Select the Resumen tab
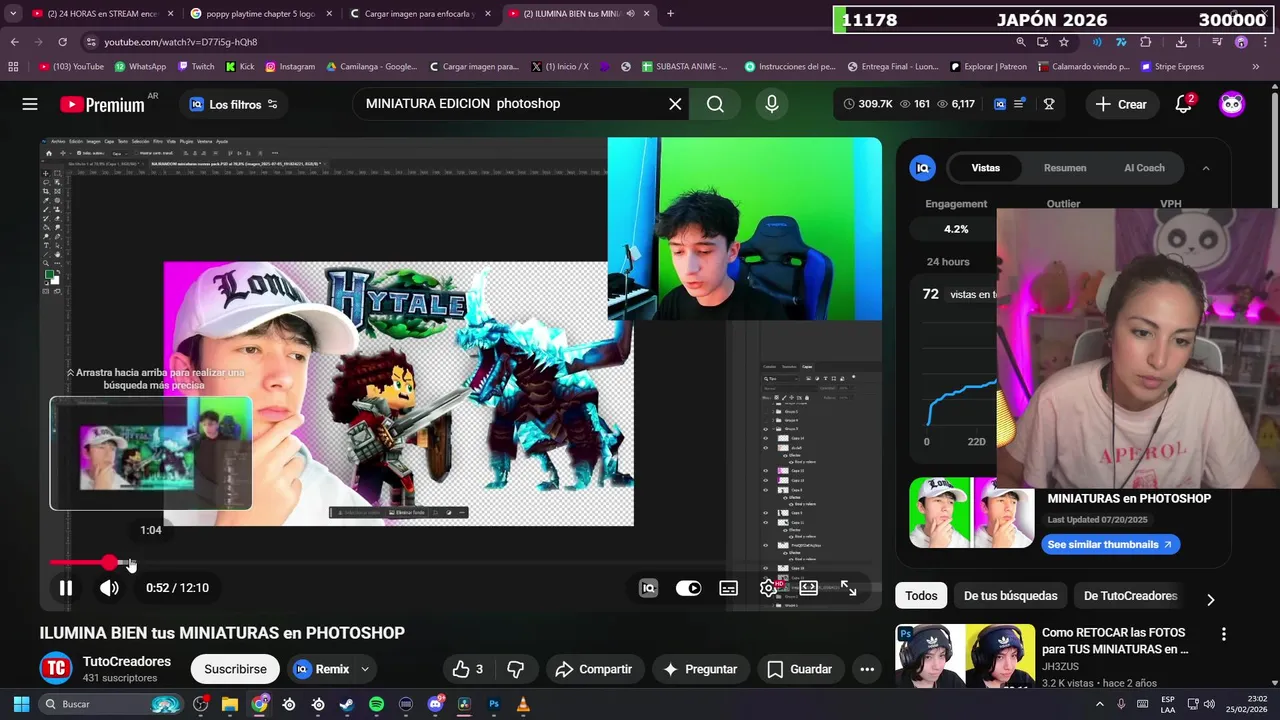Viewport: 1280px width, 720px height. (1065, 168)
